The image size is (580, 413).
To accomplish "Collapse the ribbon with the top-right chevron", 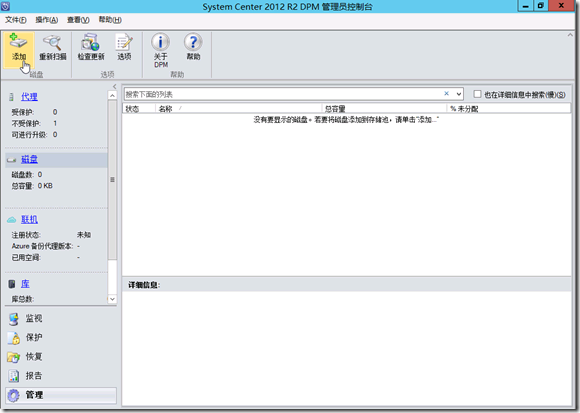I will (570, 35).
